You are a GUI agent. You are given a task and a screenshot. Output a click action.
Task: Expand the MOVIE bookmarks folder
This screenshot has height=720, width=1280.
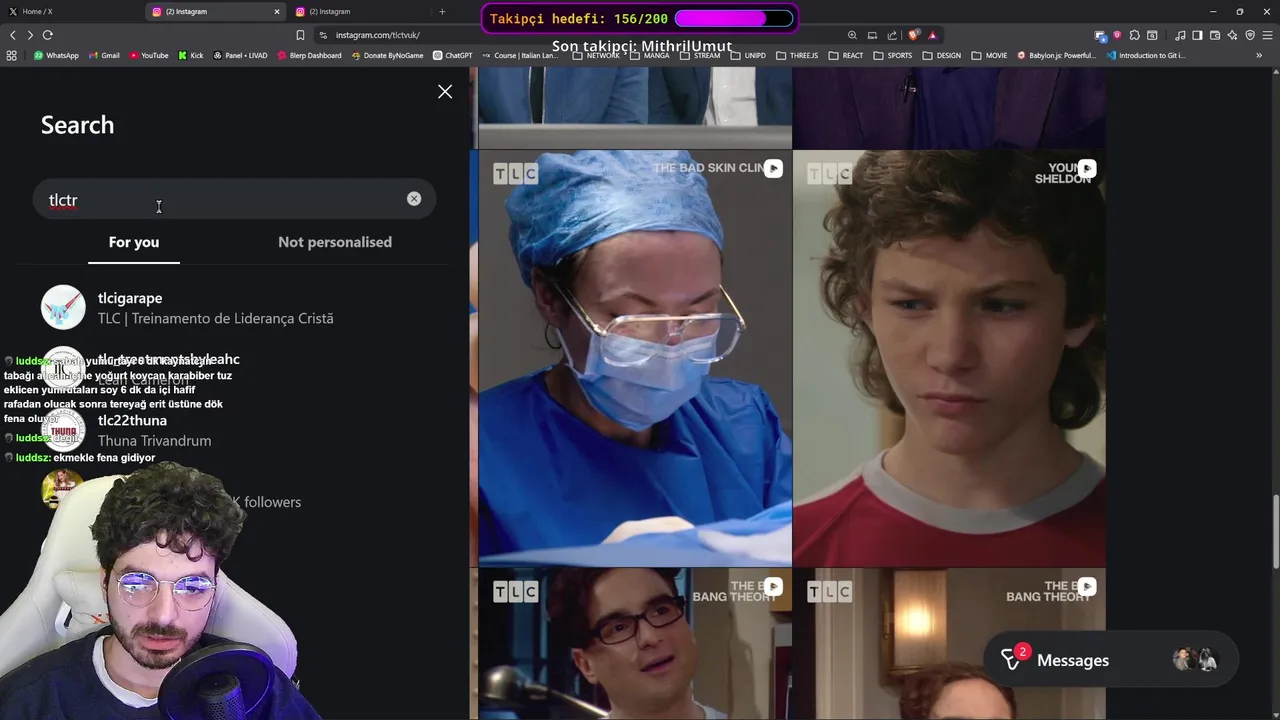(x=989, y=55)
